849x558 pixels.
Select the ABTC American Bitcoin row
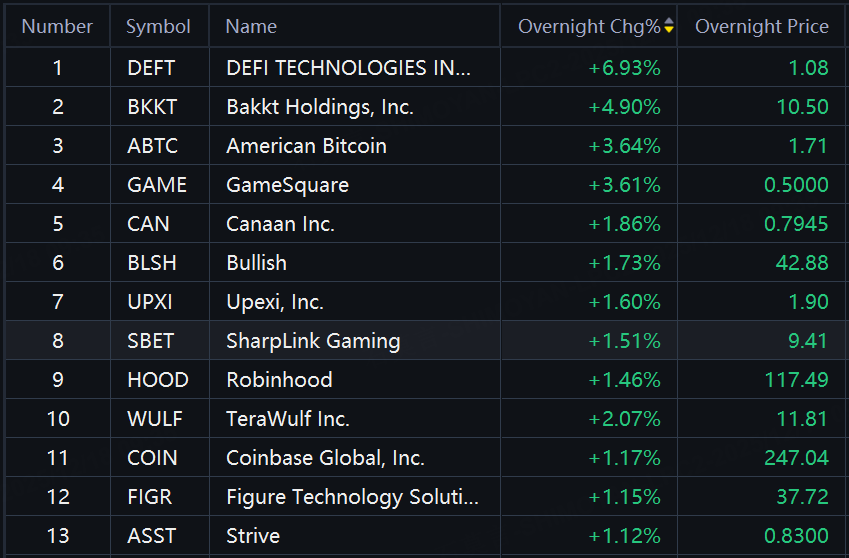pyautogui.click(x=424, y=146)
